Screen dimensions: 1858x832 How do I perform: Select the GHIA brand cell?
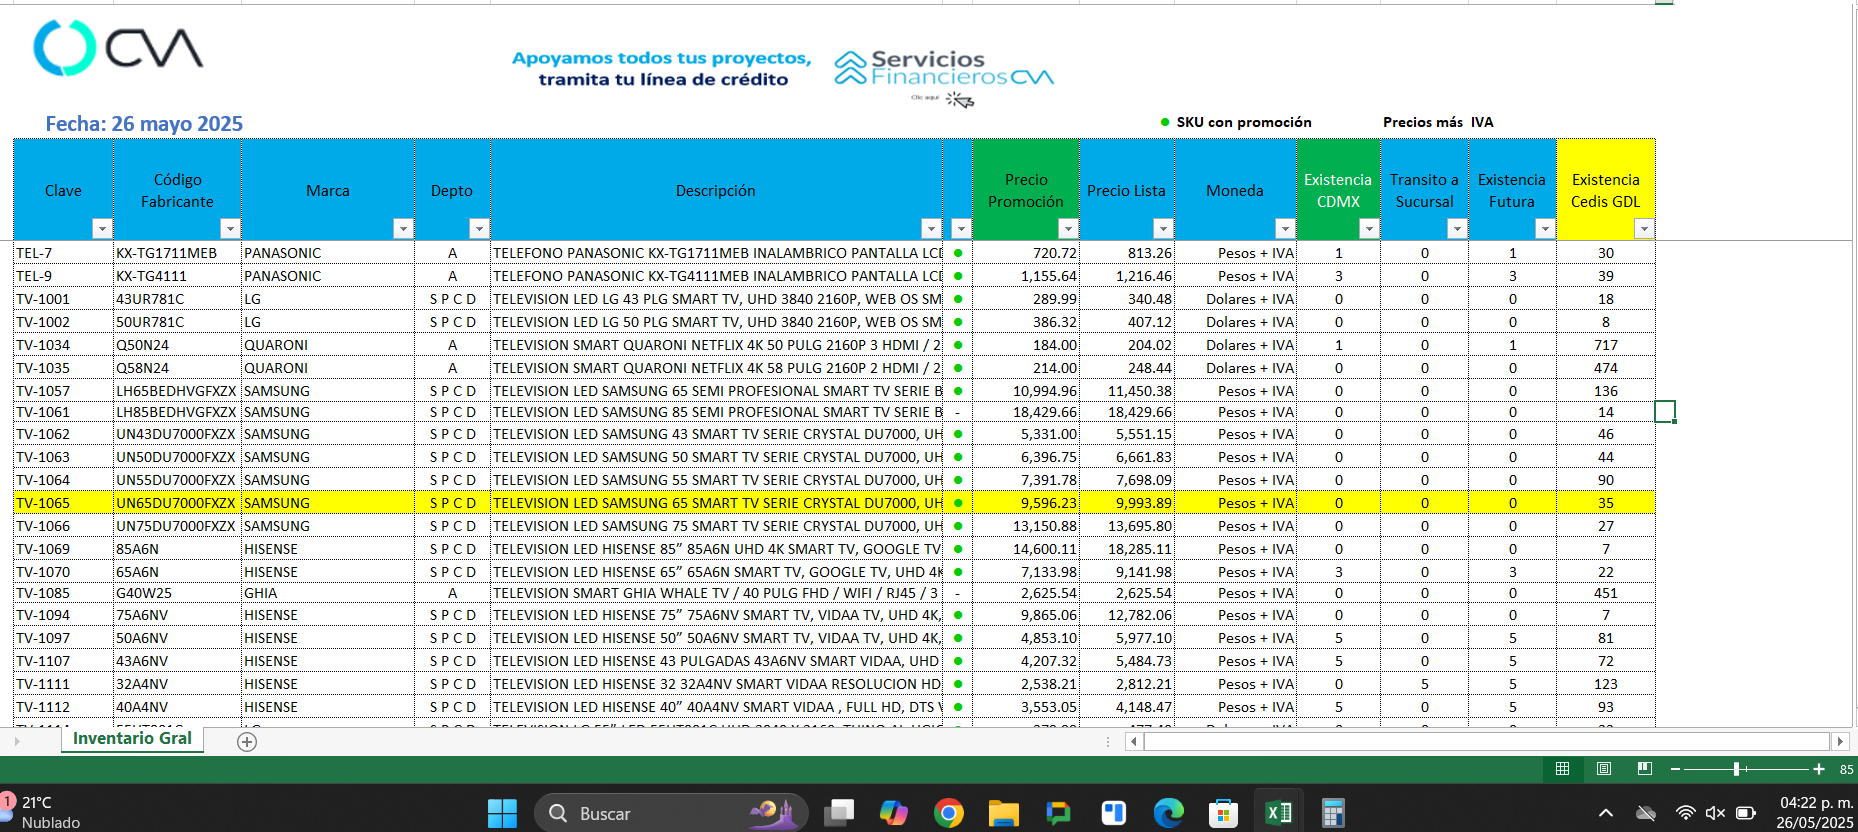coord(328,593)
